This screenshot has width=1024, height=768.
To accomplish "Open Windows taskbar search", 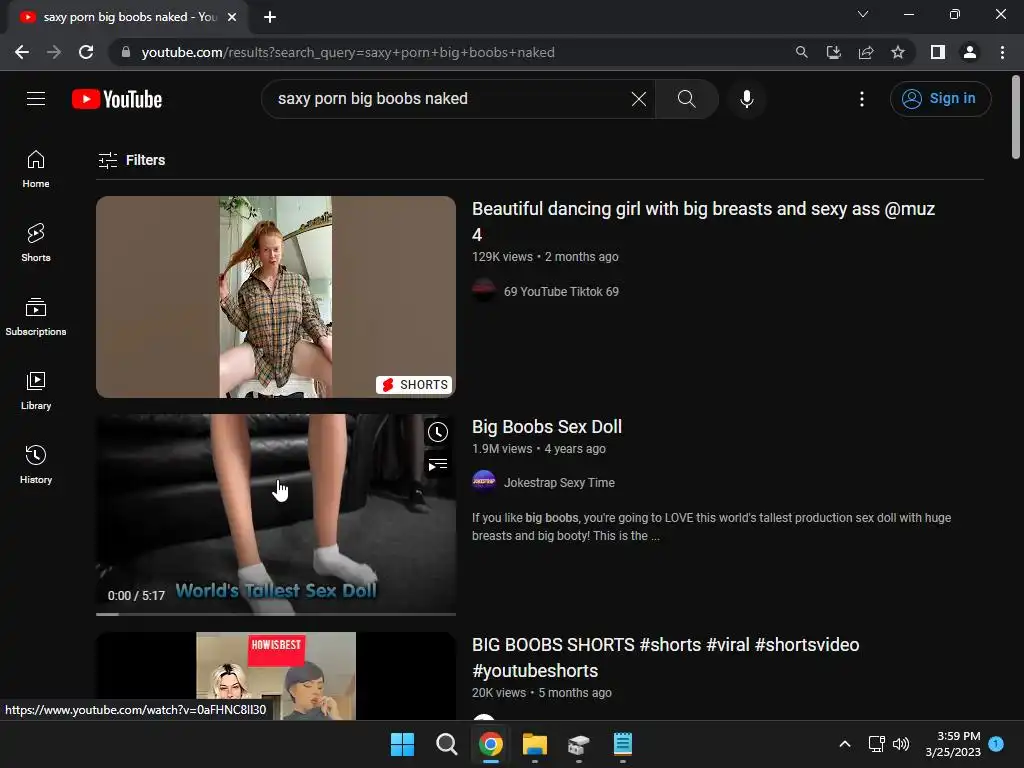I will [447, 744].
